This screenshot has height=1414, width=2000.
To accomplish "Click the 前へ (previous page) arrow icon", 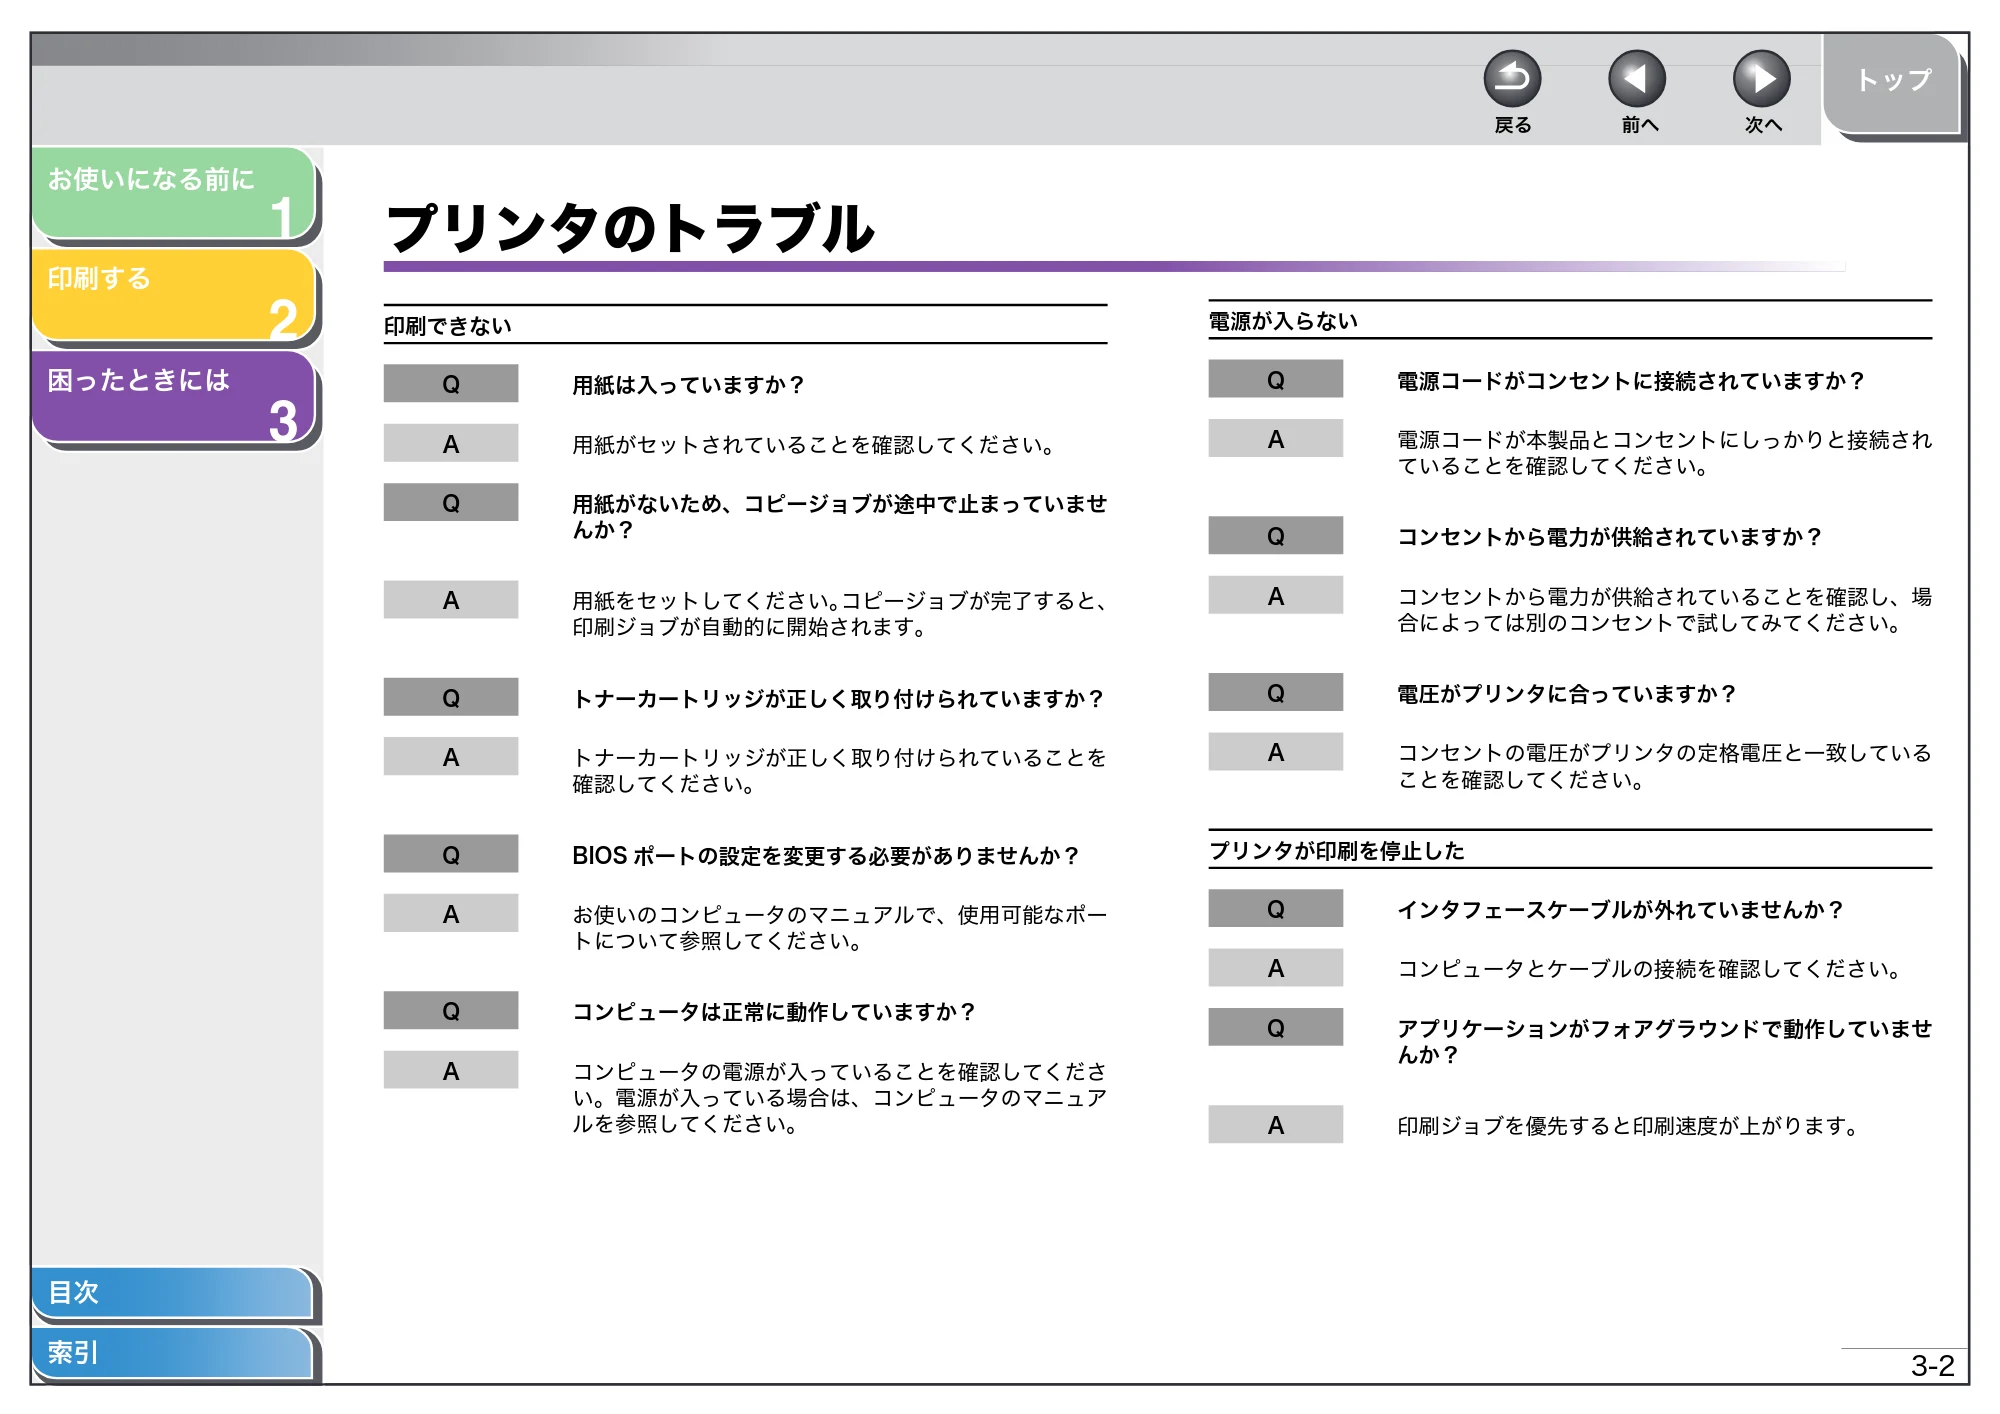I will click(x=1637, y=79).
